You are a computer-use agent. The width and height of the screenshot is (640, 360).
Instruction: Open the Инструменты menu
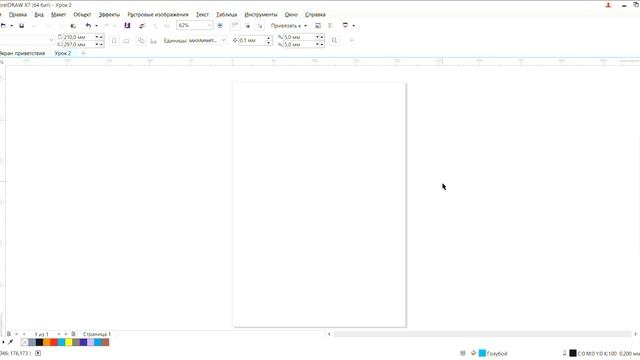261,15
